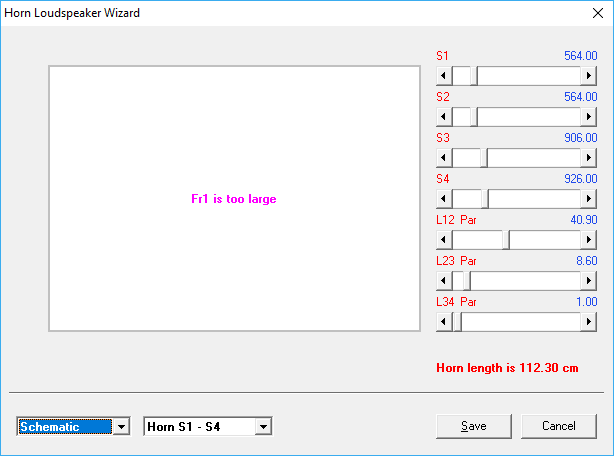614x456 pixels.
Task: Click the L23 value 8.60
Action: coord(587,261)
